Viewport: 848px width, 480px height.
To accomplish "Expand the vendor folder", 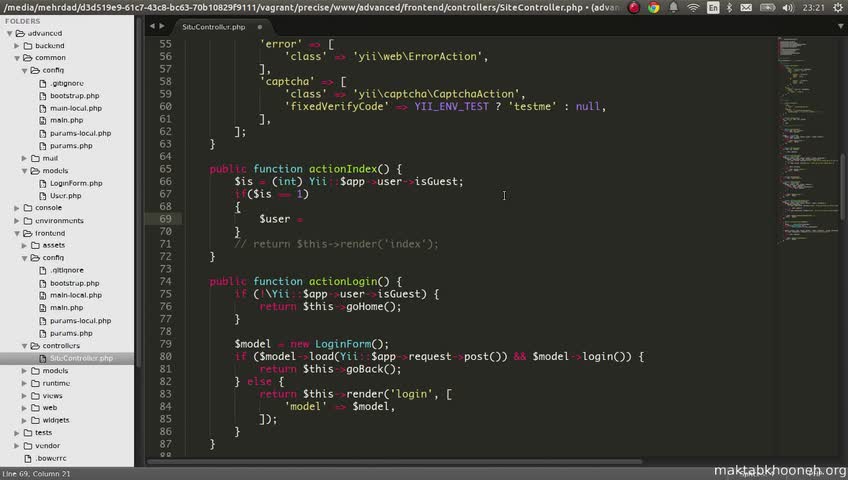I will [17, 446].
